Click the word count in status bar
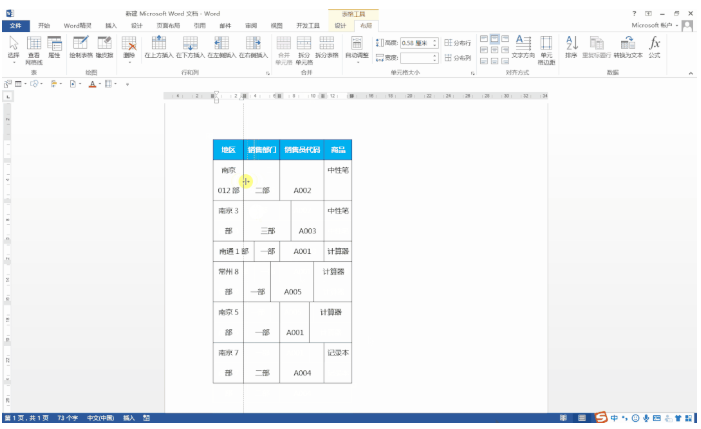 [x=68, y=418]
